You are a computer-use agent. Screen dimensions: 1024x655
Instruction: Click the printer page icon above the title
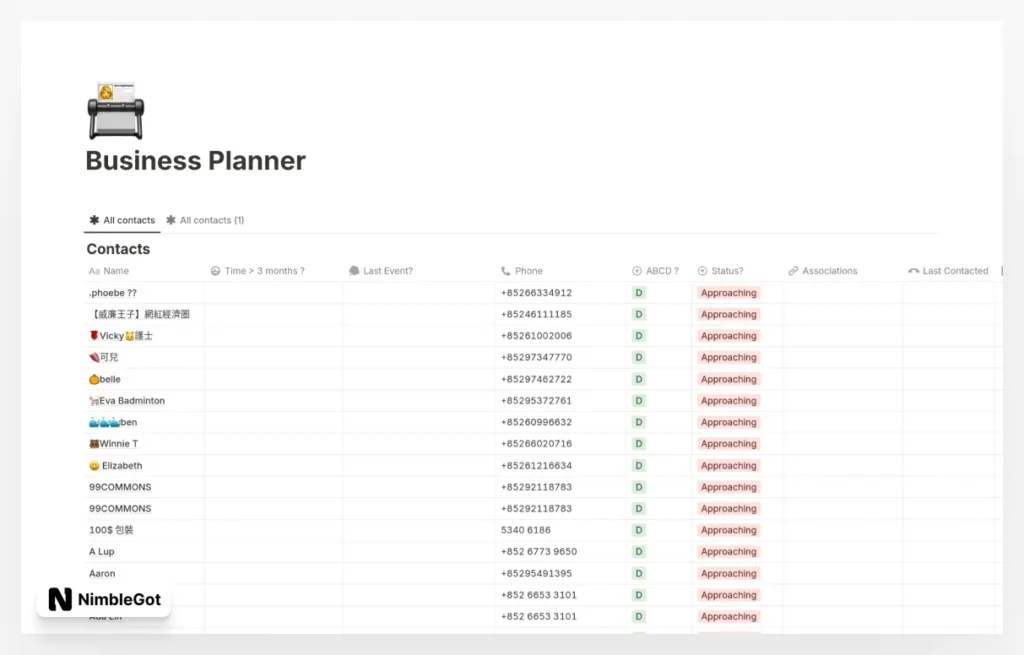116,111
